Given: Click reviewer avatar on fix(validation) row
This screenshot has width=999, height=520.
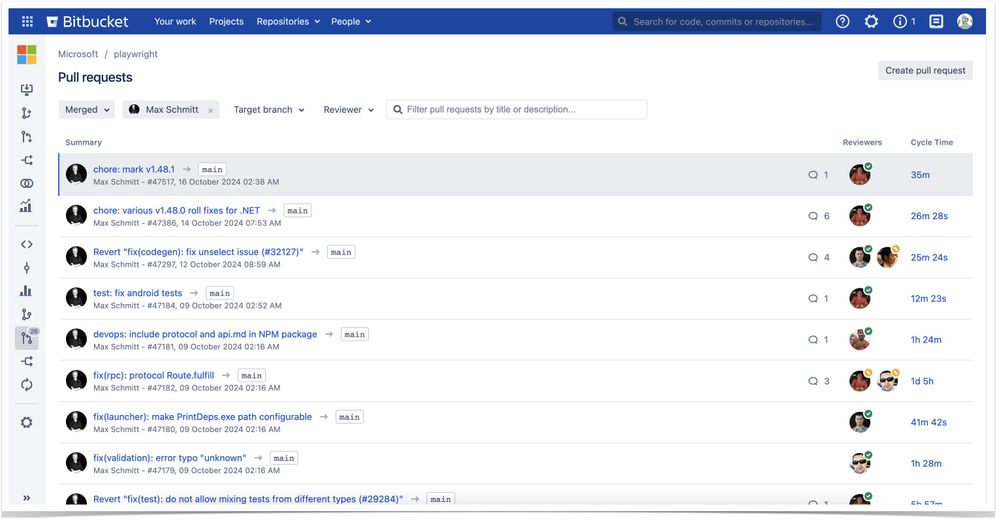Looking at the screenshot, I should tap(860, 463).
